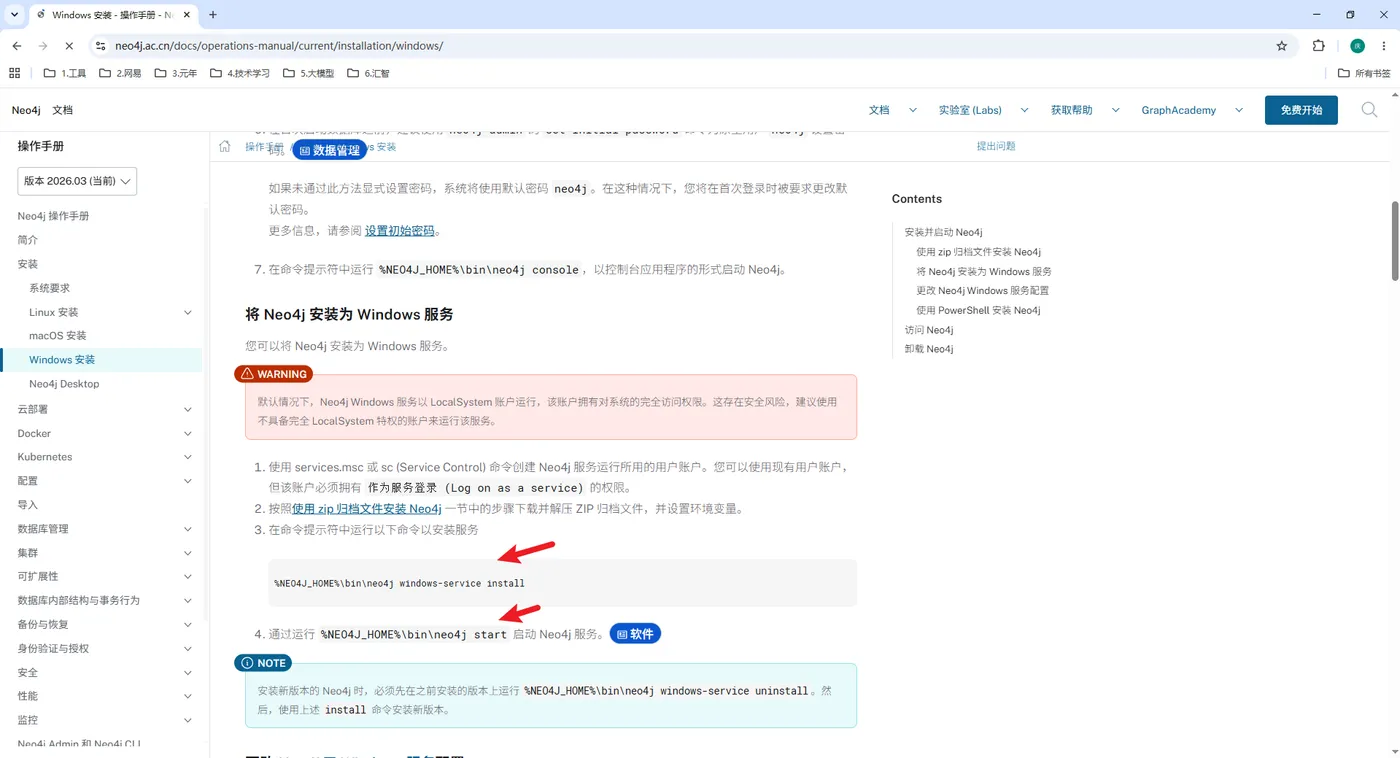This screenshot has width=1400, height=758.
Task: Expand the Docker chevron in sidebar
Action: pos(188,433)
